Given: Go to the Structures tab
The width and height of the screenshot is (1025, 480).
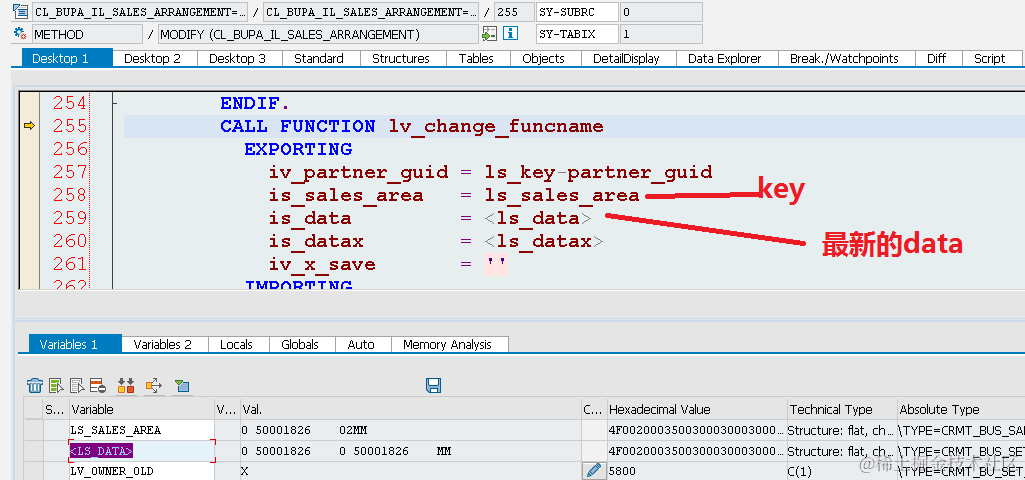Looking at the screenshot, I should 401,58.
